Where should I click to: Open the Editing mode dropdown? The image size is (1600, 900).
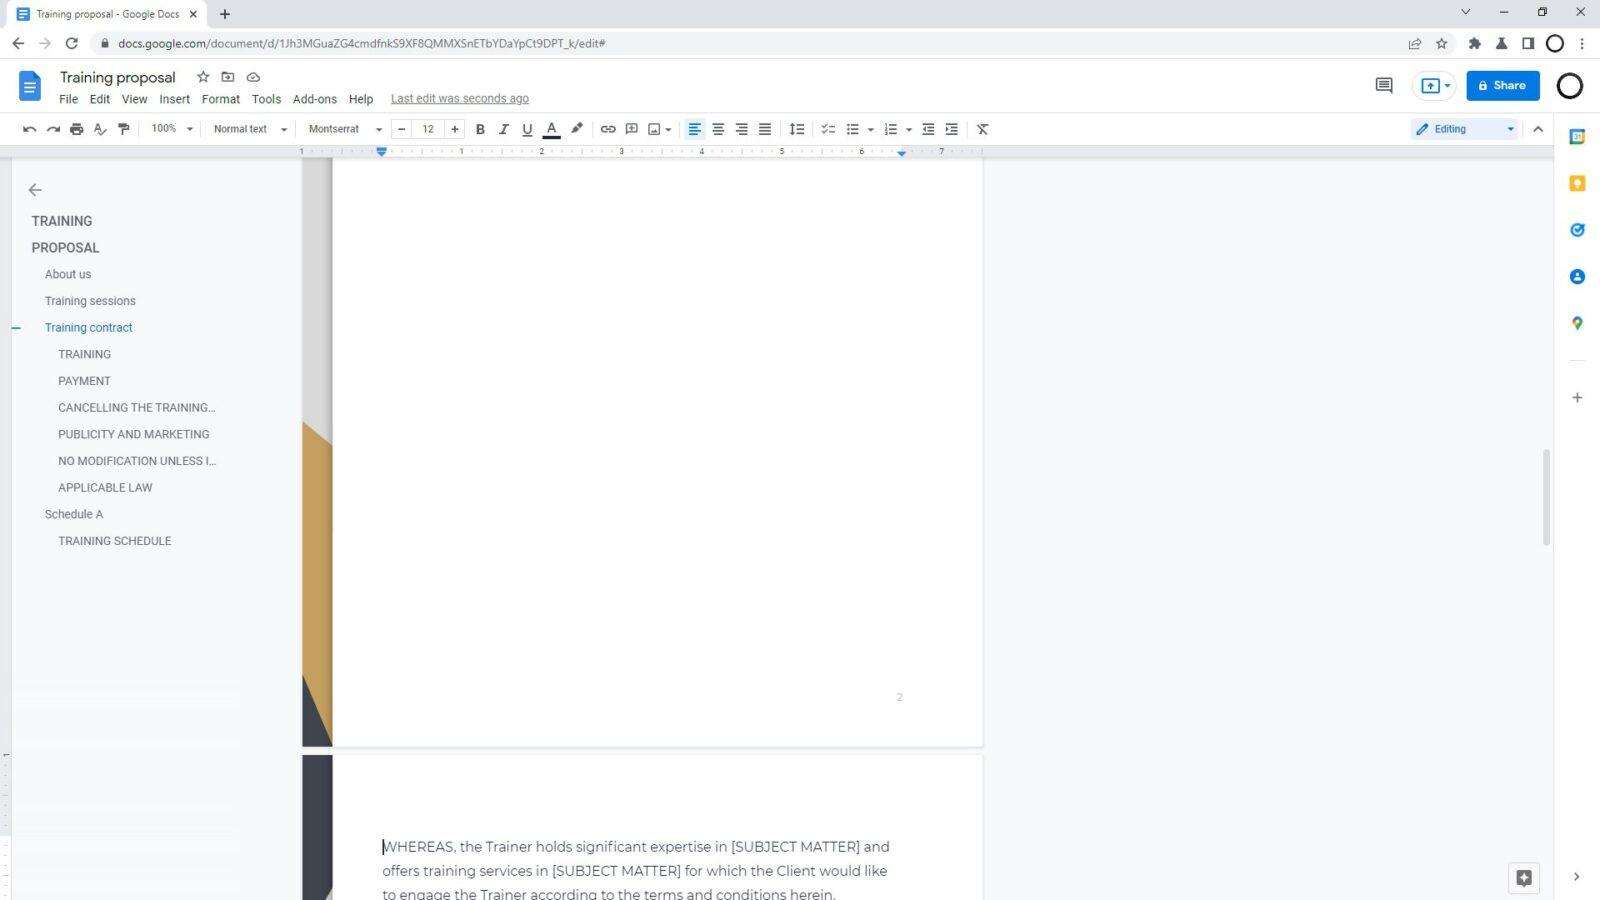tap(1463, 128)
